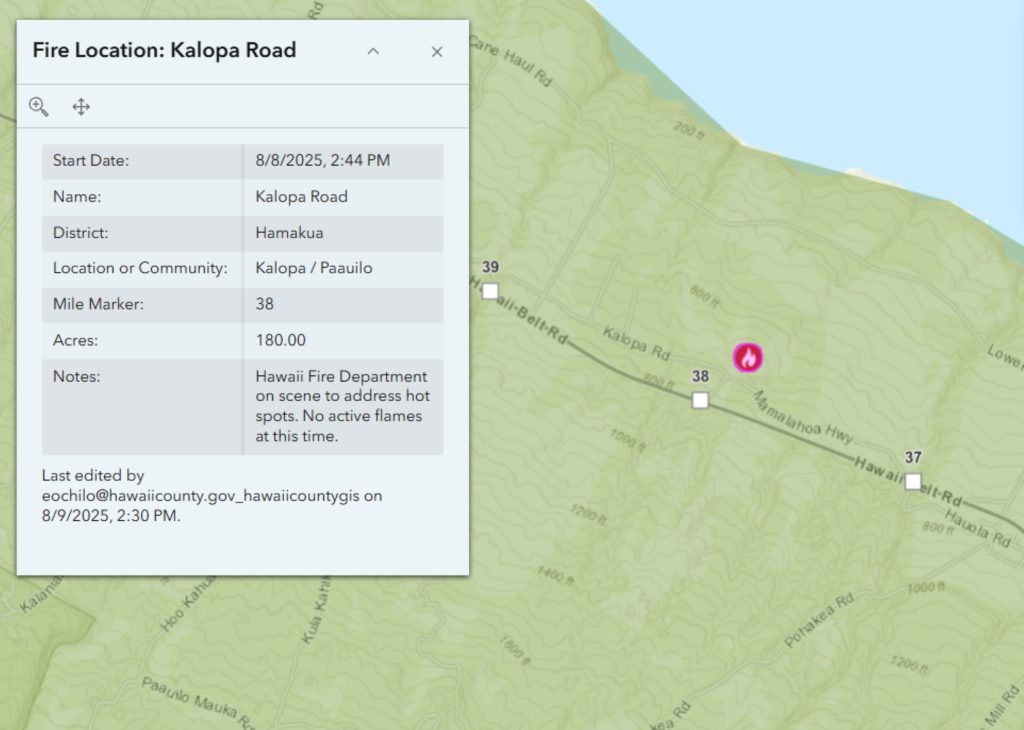Click the Acres value 180.00
The height and width of the screenshot is (730, 1024).
281,340
